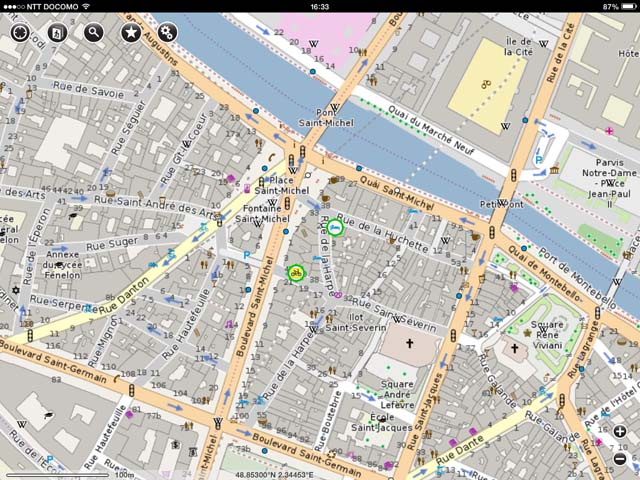Tap the Quai du Marché Neuf label
The image size is (640, 480).
pyautogui.click(x=431, y=130)
